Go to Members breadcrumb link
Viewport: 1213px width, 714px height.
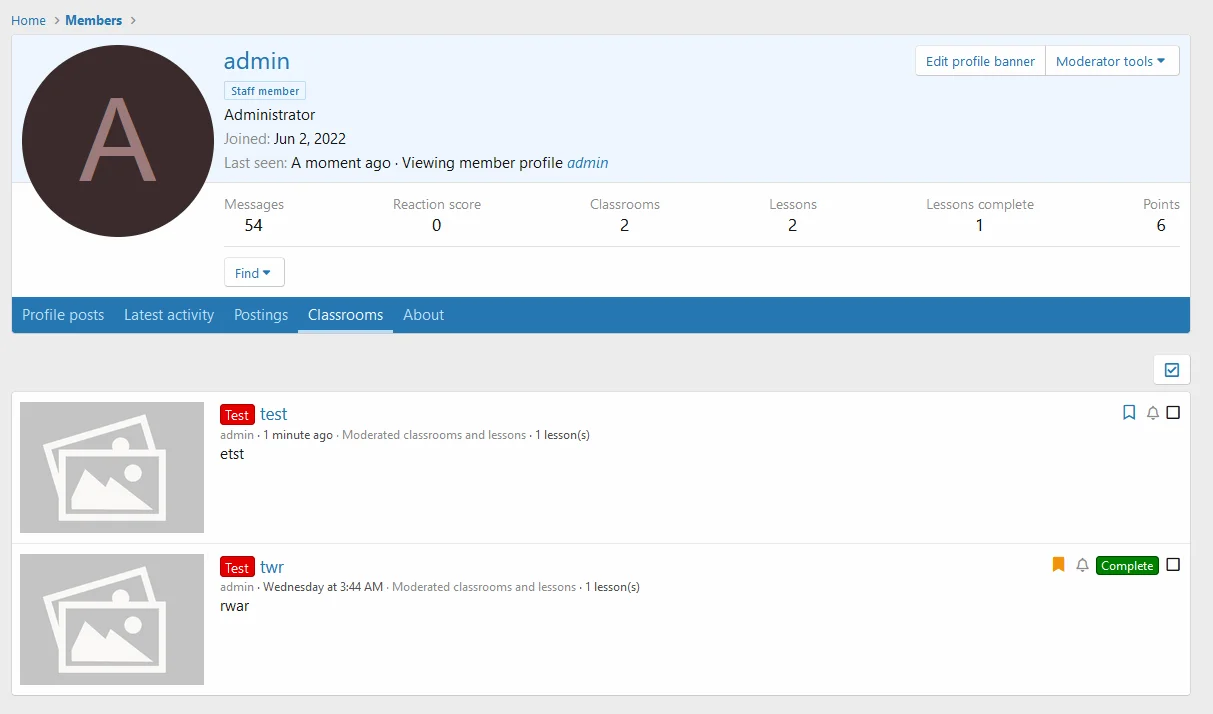[94, 20]
